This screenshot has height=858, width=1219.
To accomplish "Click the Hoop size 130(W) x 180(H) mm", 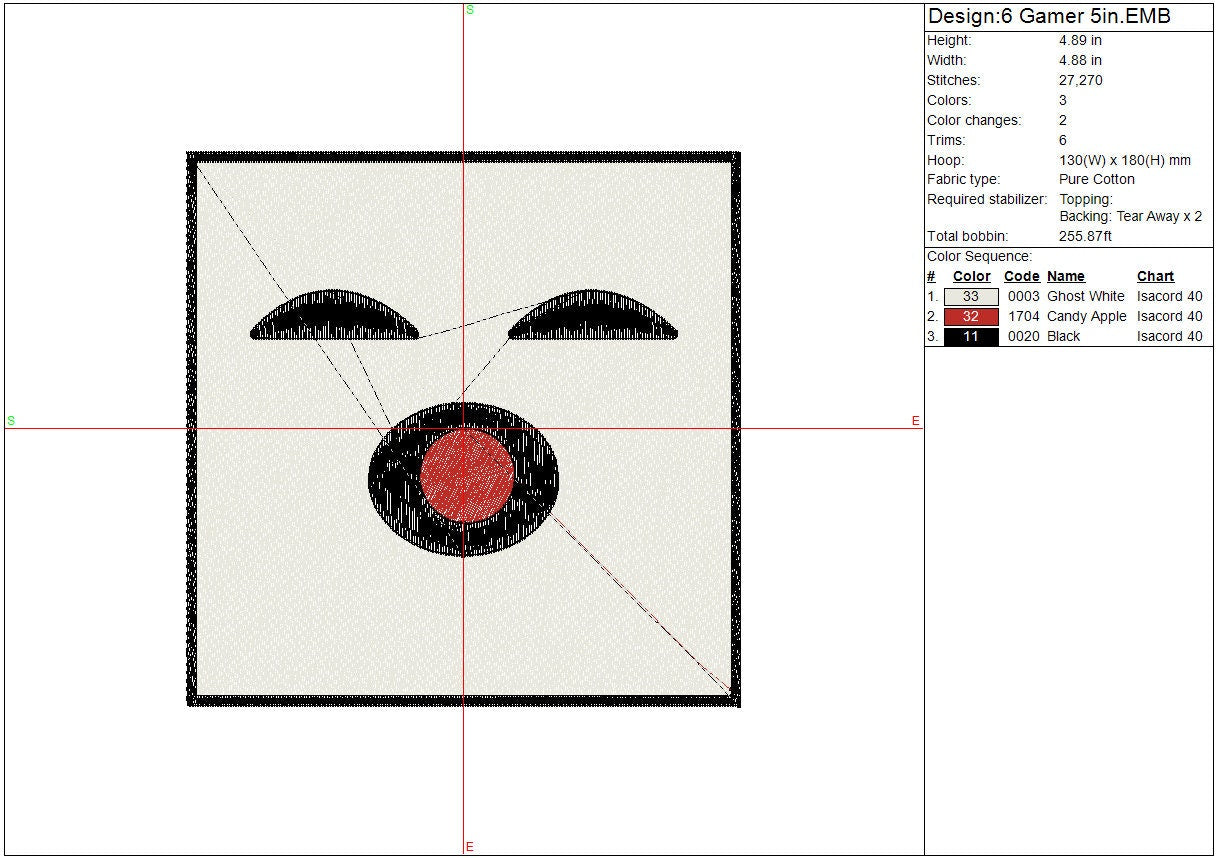I will click(1124, 160).
